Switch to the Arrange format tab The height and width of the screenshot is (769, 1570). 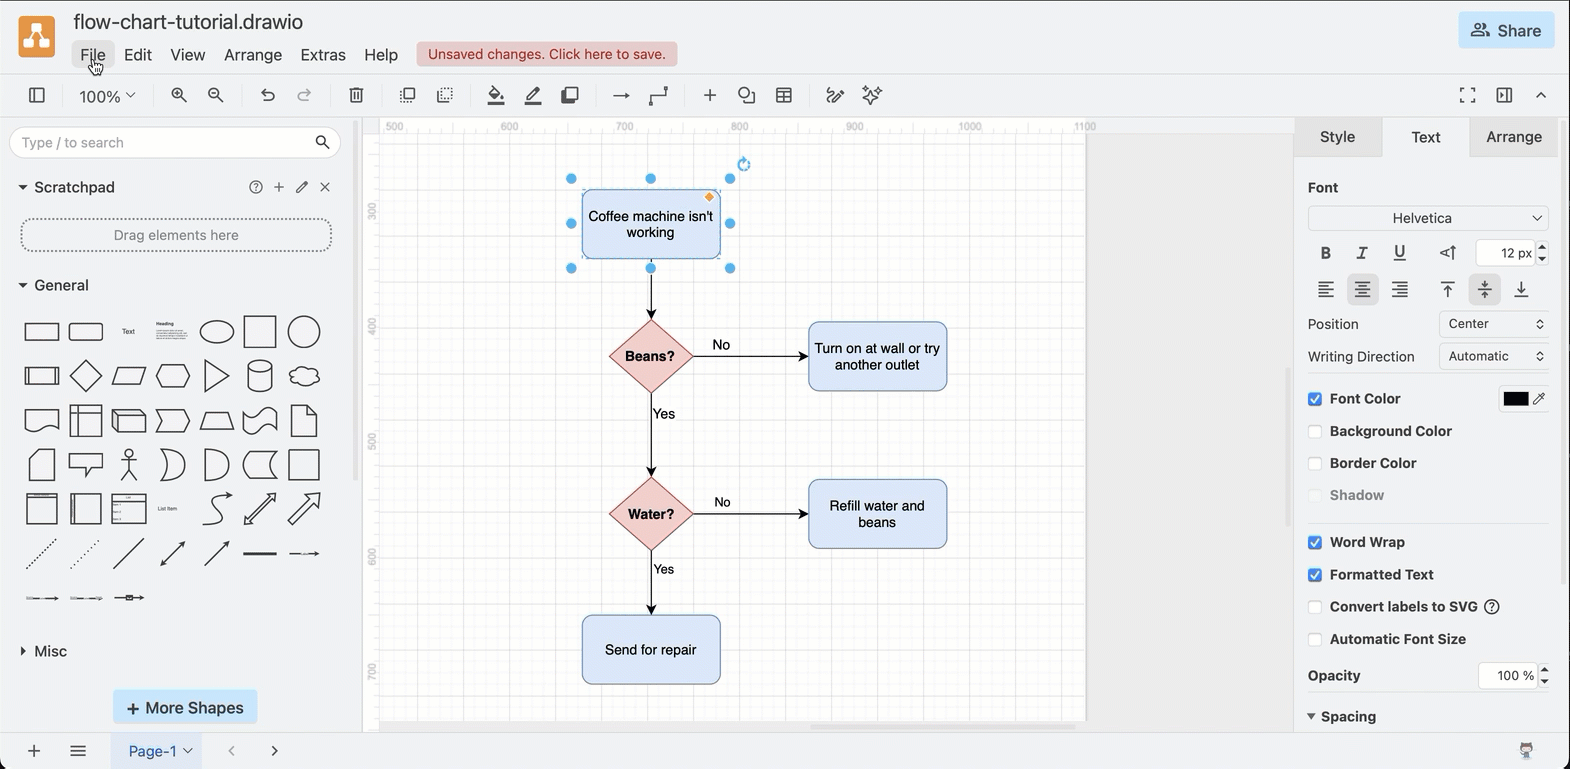coord(1514,137)
